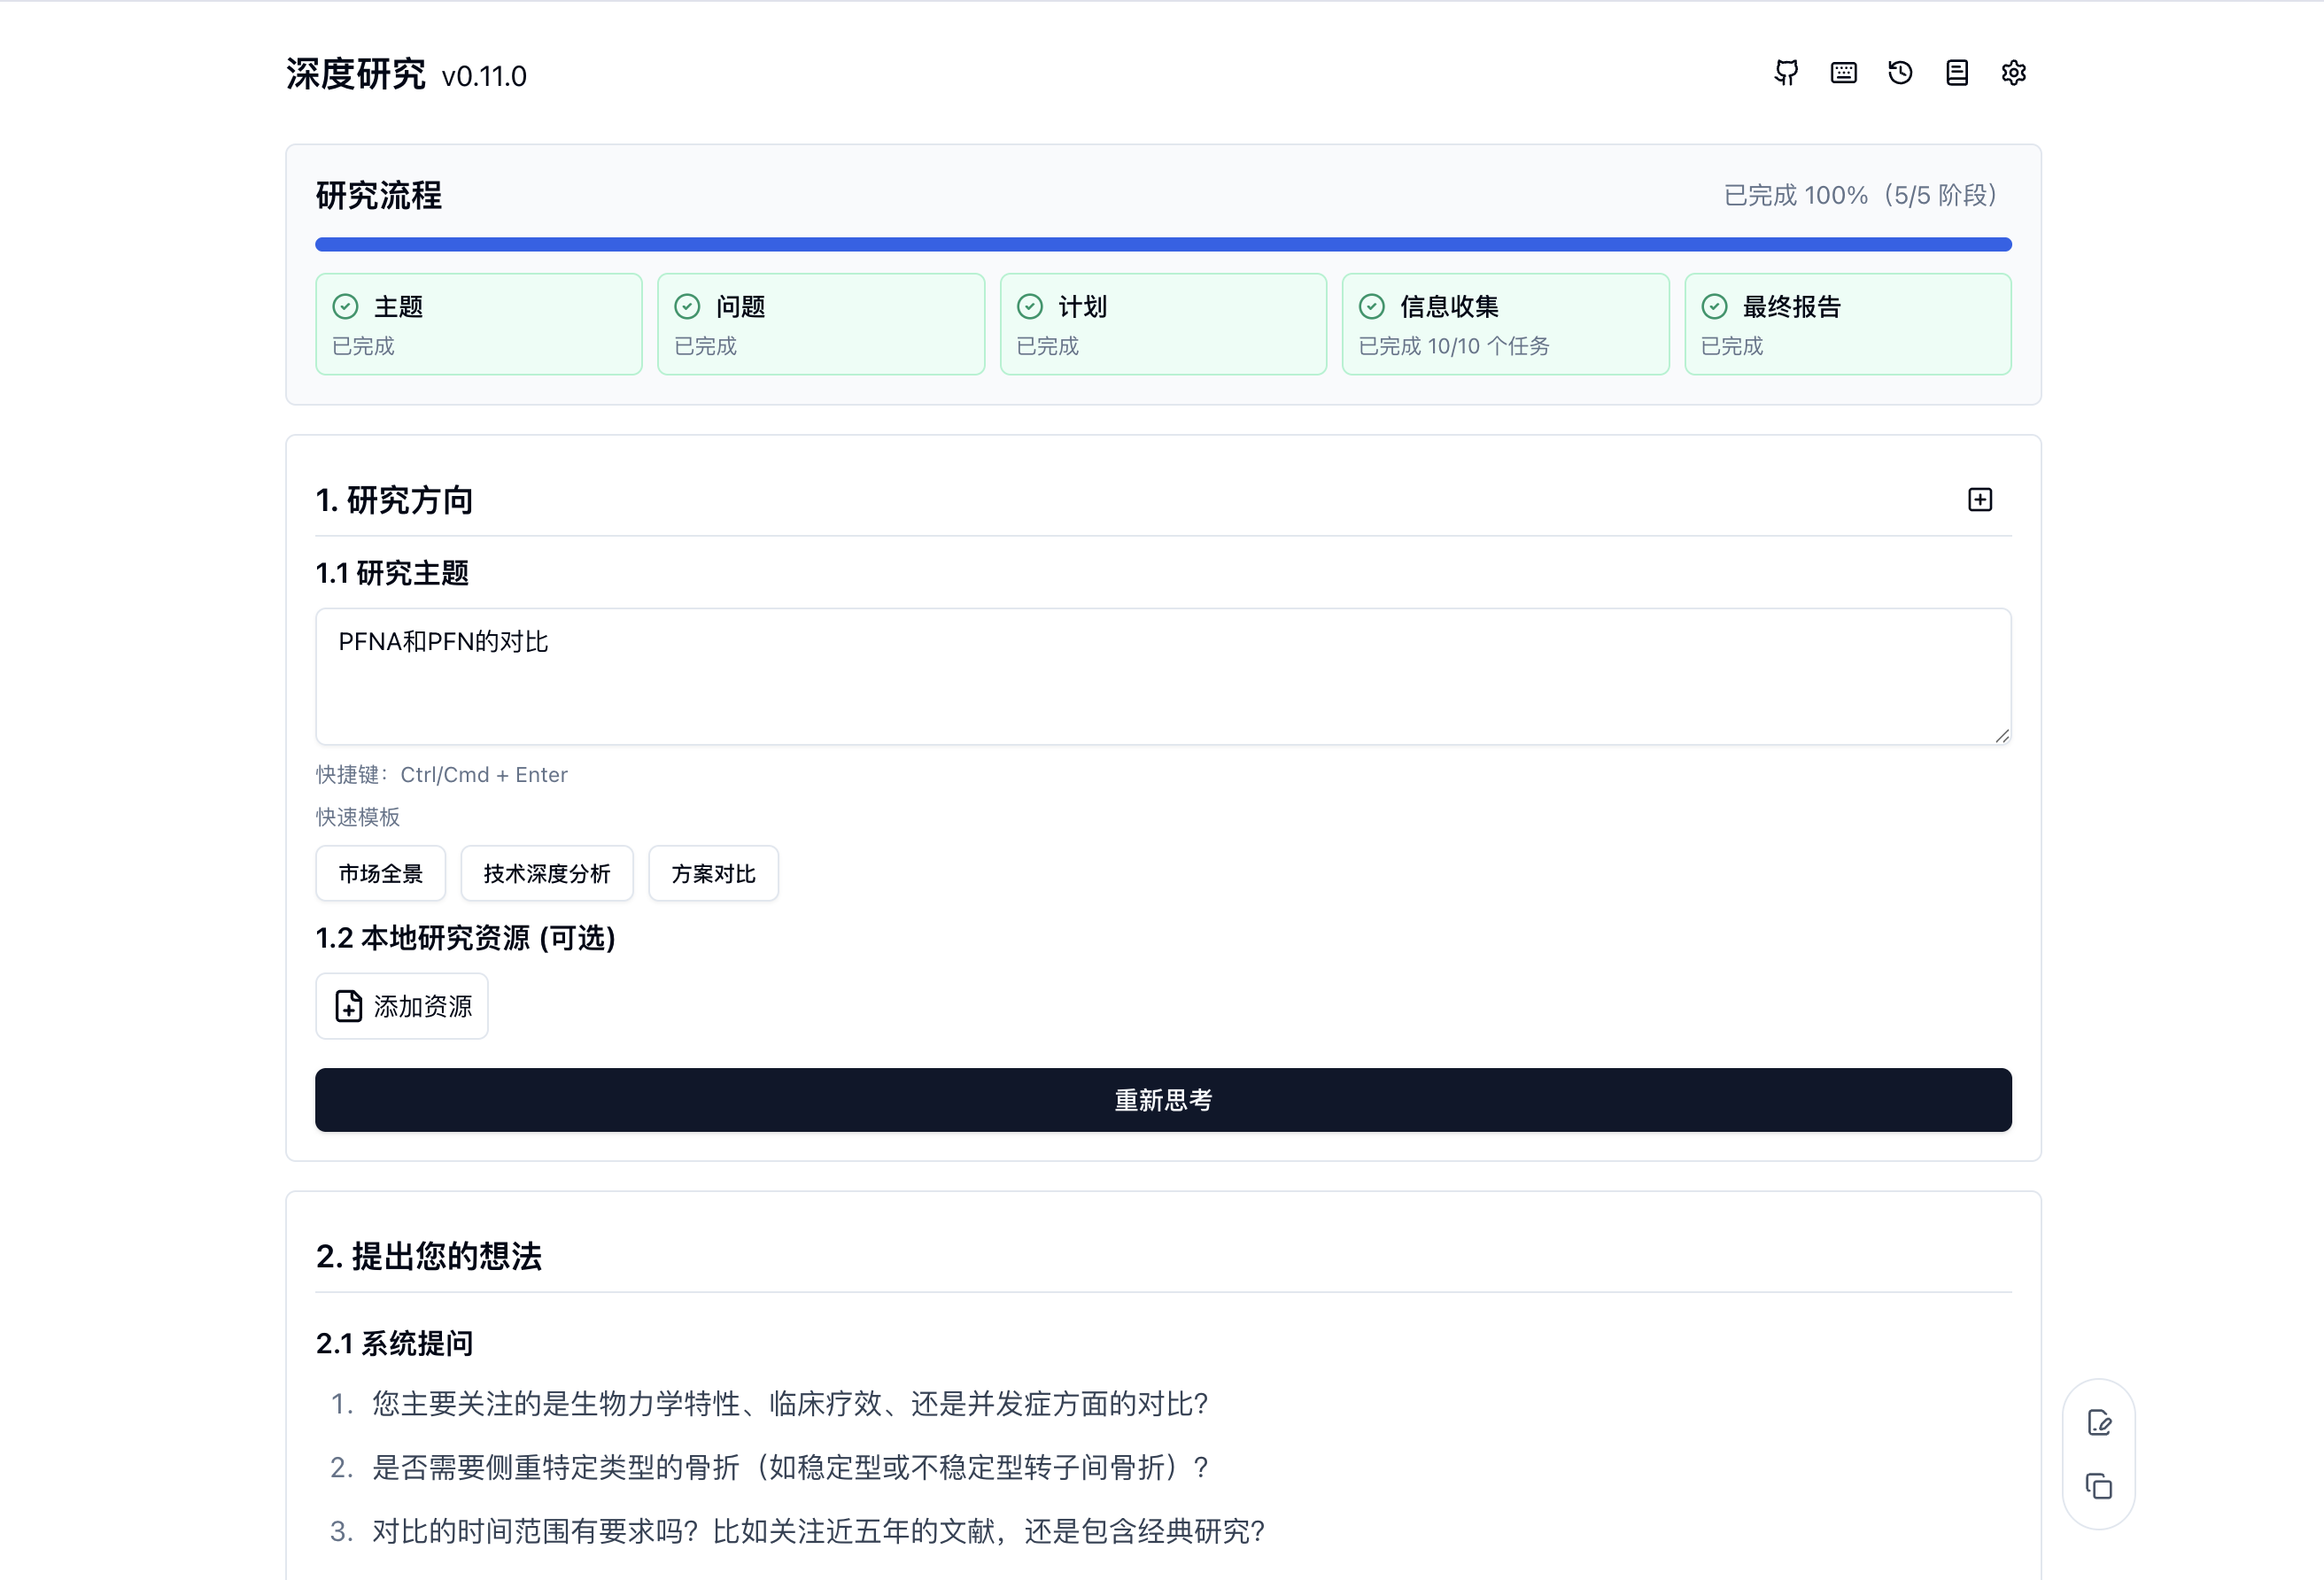Click the 1.1 研究主题 heading
The height and width of the screenshot is (1580, 2324).
tap(392, 573)
